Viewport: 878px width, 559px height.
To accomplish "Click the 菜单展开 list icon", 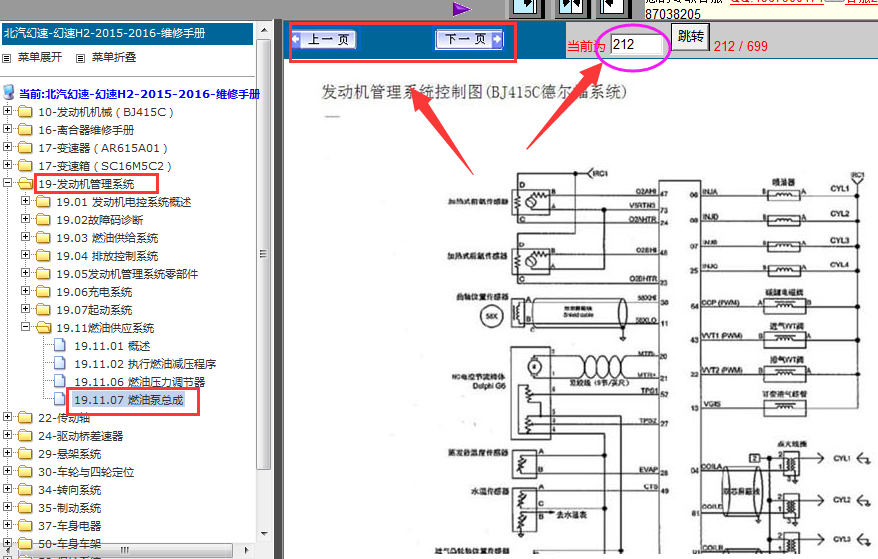I will point(7,58).
